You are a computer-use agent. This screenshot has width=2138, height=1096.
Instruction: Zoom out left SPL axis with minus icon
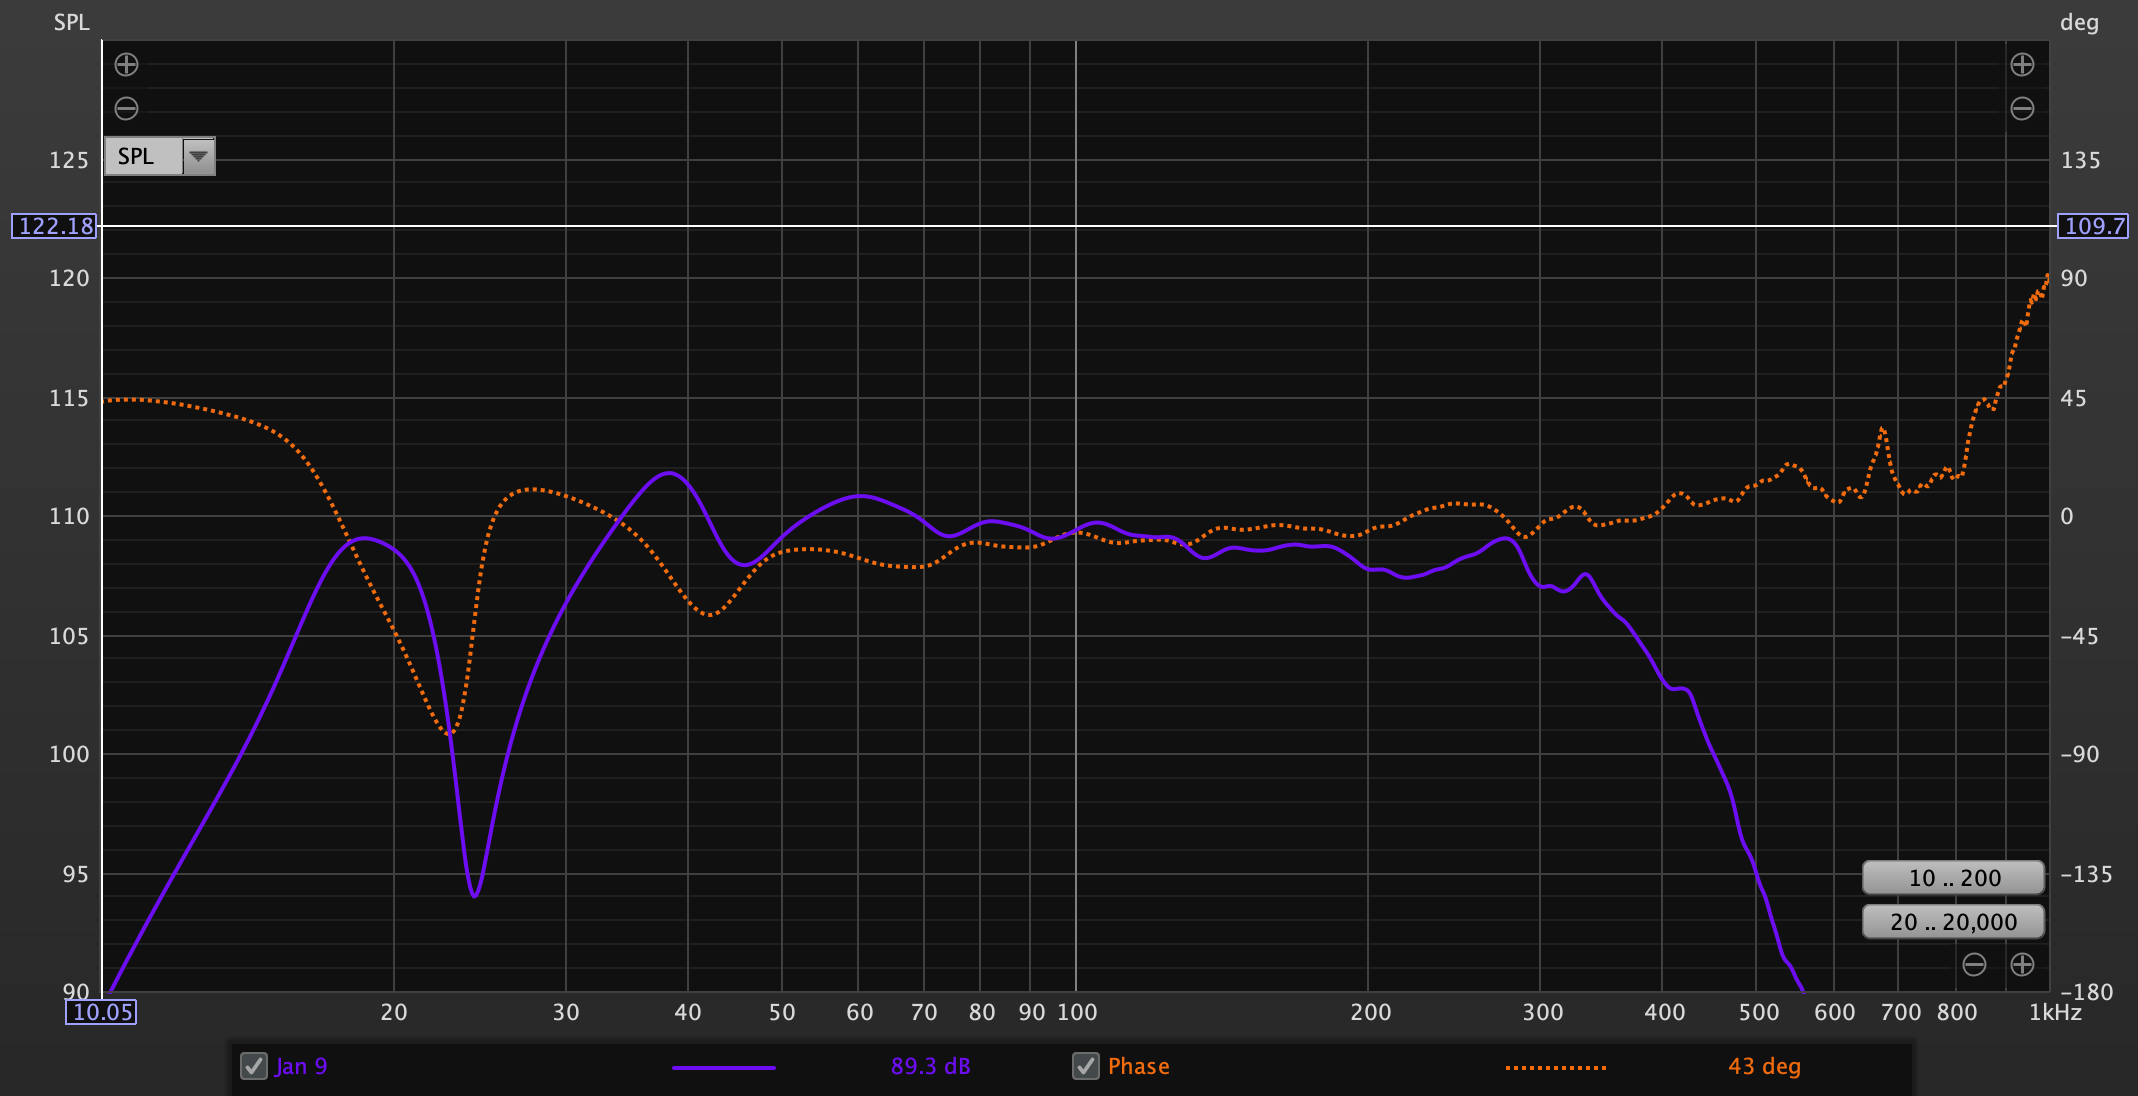[126, 108]
